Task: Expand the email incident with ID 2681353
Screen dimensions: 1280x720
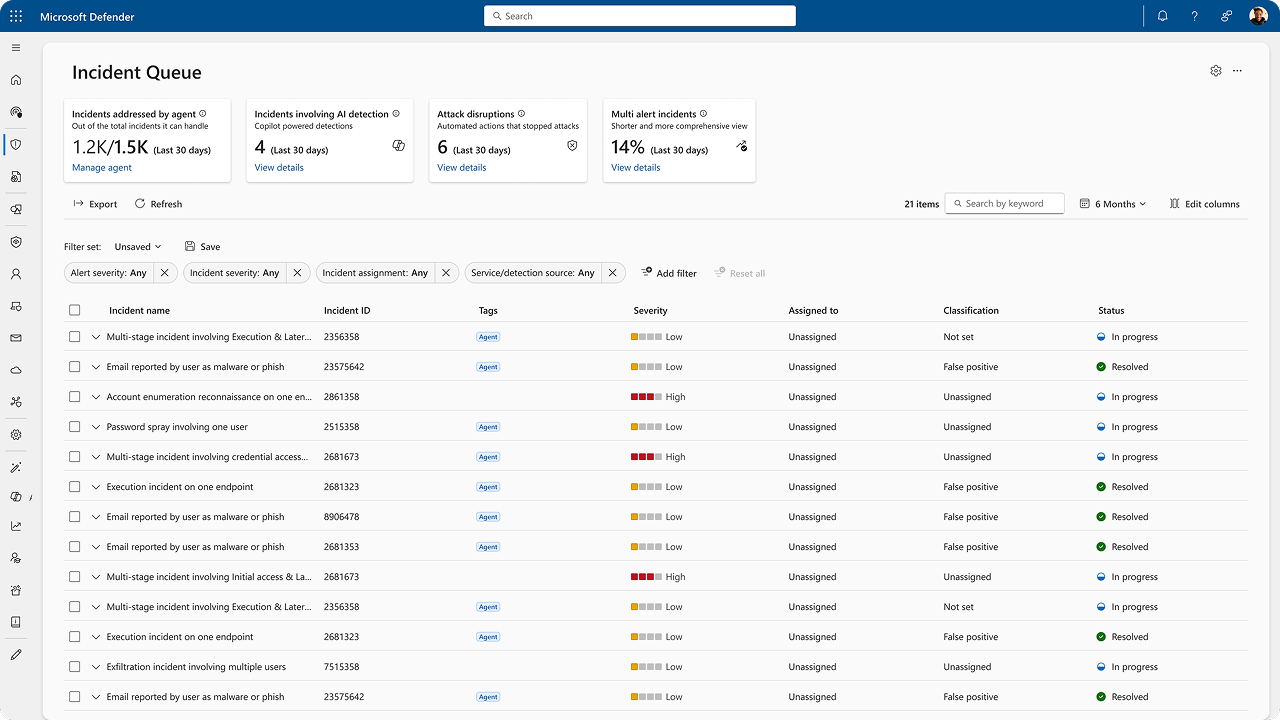Action: (96, 547)
